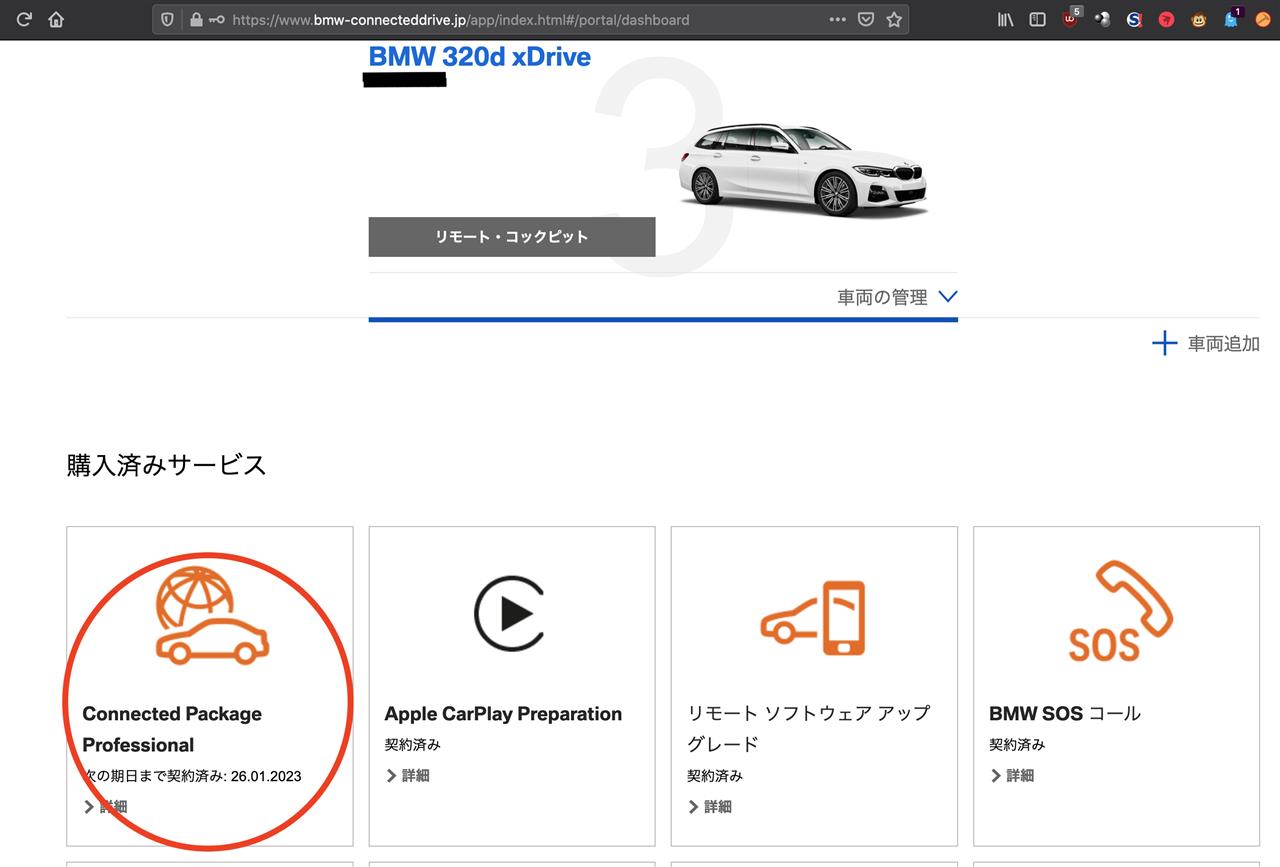Open uBlock Origin extension with badge 5
This screenshot has width=1280, height=867.
[x=1071, y=18]
